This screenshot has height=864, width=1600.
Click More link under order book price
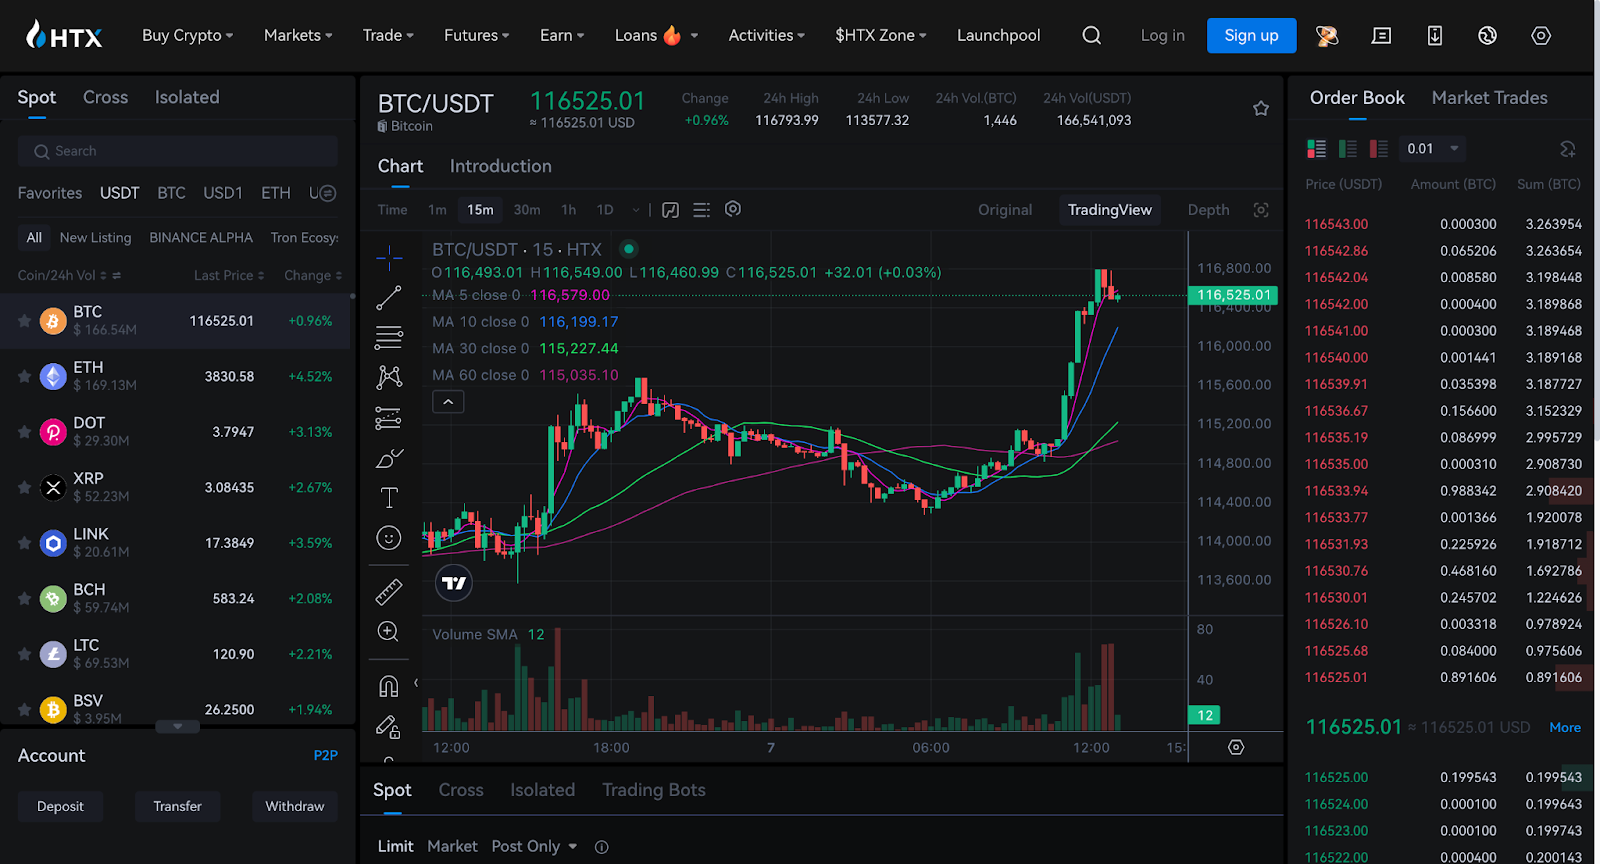[x=1565, y=727]
